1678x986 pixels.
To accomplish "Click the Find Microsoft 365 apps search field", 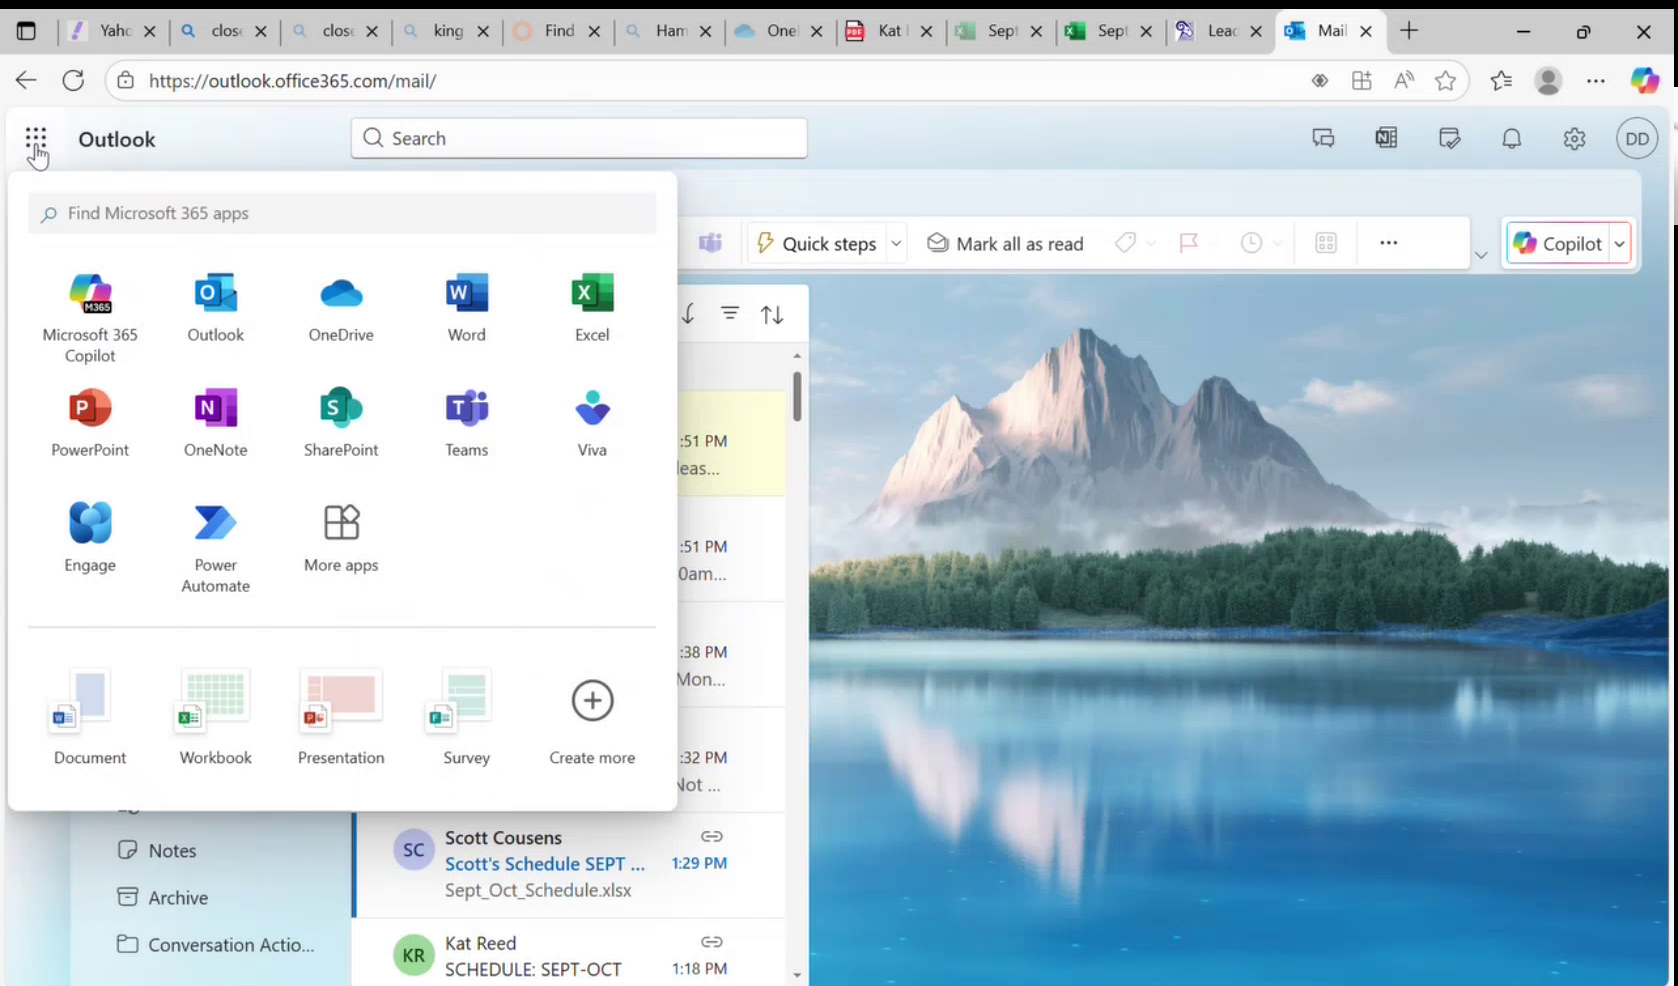I will click(341, 213).
